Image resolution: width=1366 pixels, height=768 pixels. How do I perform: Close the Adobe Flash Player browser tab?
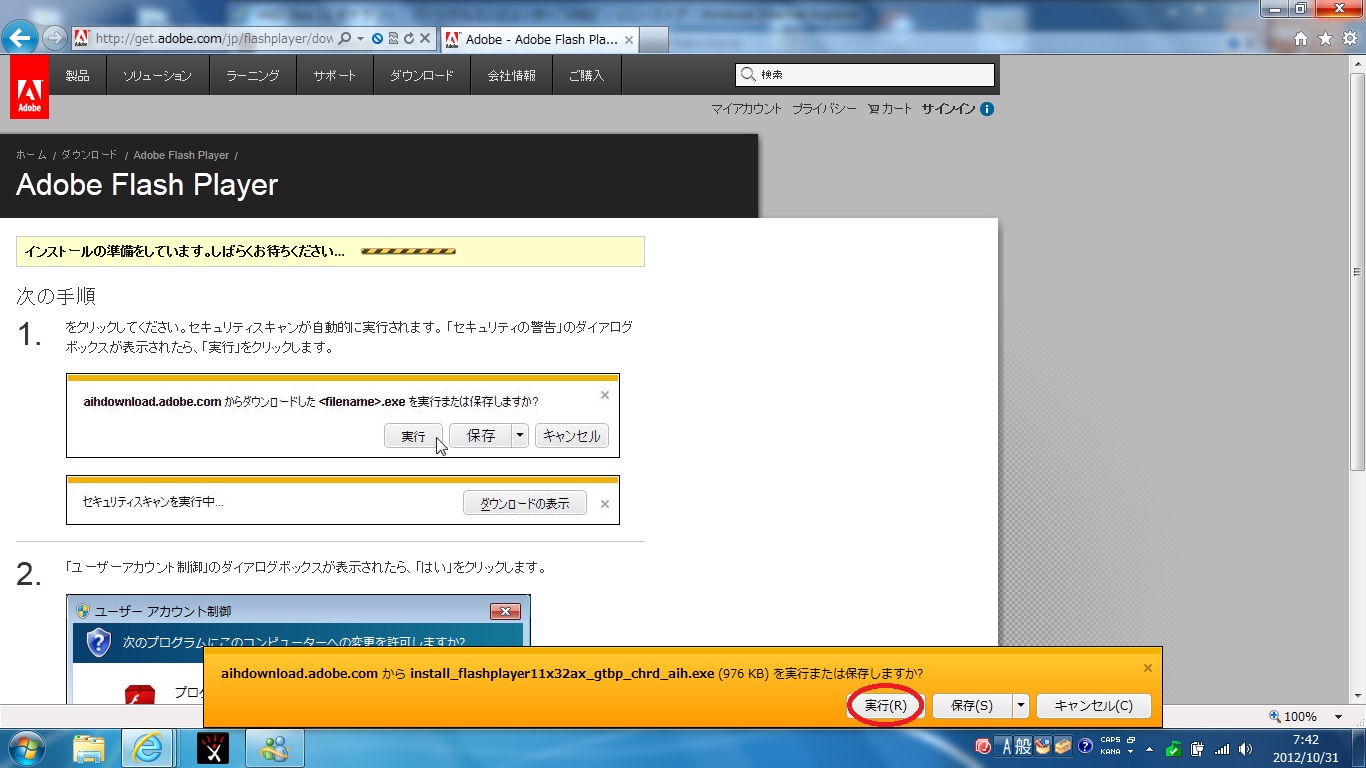(x=629, y=40)
